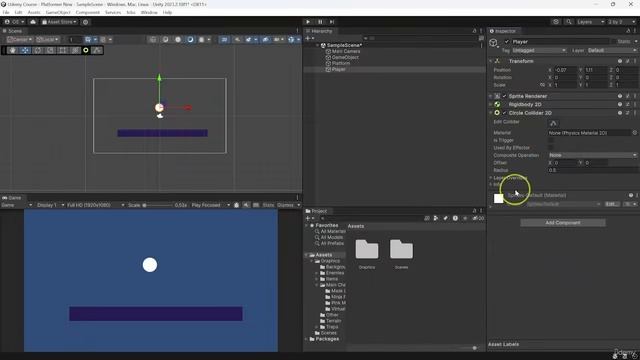Open the Asset Store dropdown
The width and height of the screenshot is (640, 360).
coord(60,22)
